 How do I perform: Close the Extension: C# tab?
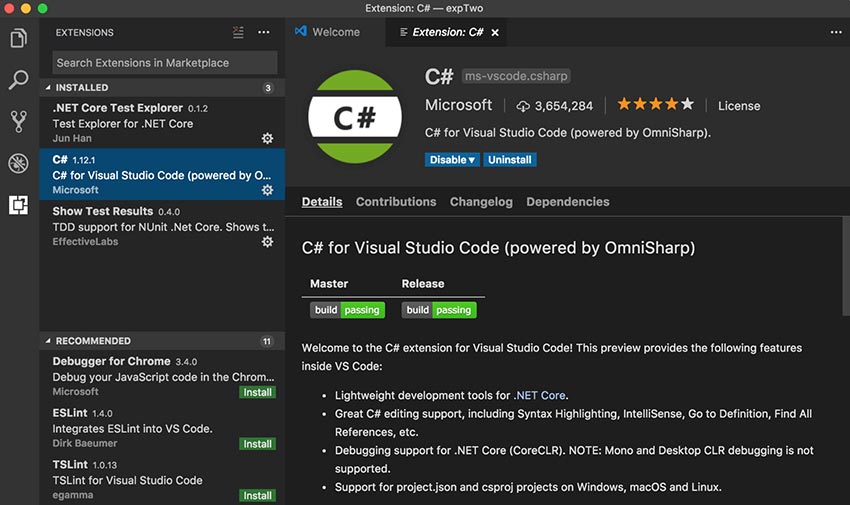point(495,33)
